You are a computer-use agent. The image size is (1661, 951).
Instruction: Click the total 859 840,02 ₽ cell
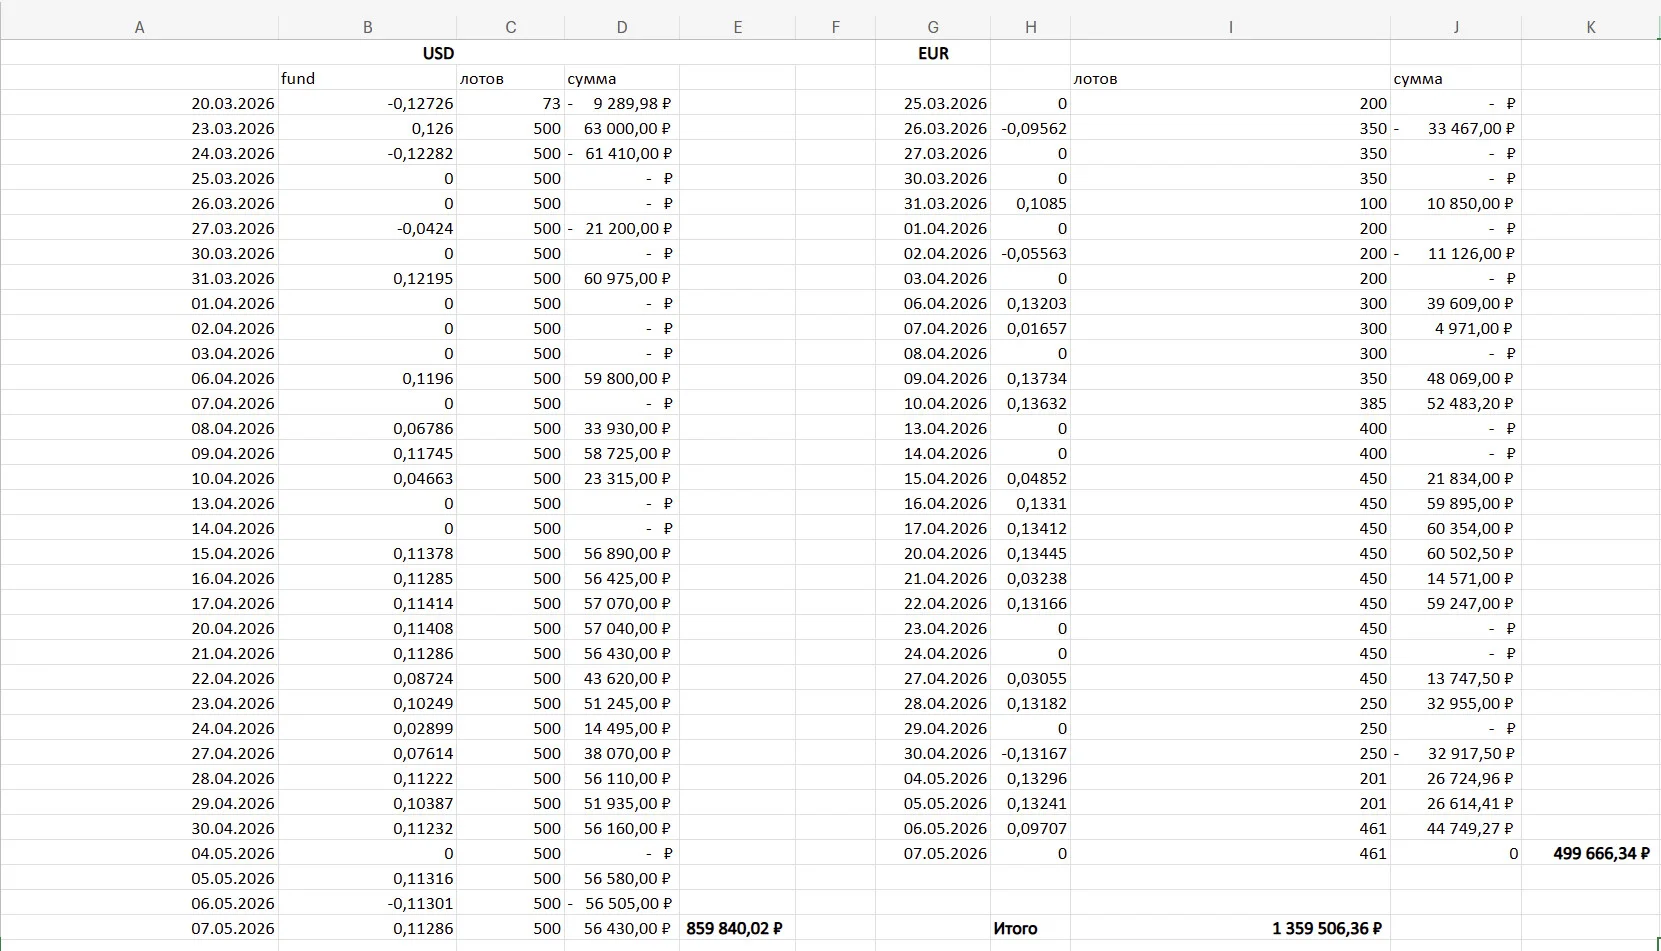pyautogui.click(x=737, y=928)
